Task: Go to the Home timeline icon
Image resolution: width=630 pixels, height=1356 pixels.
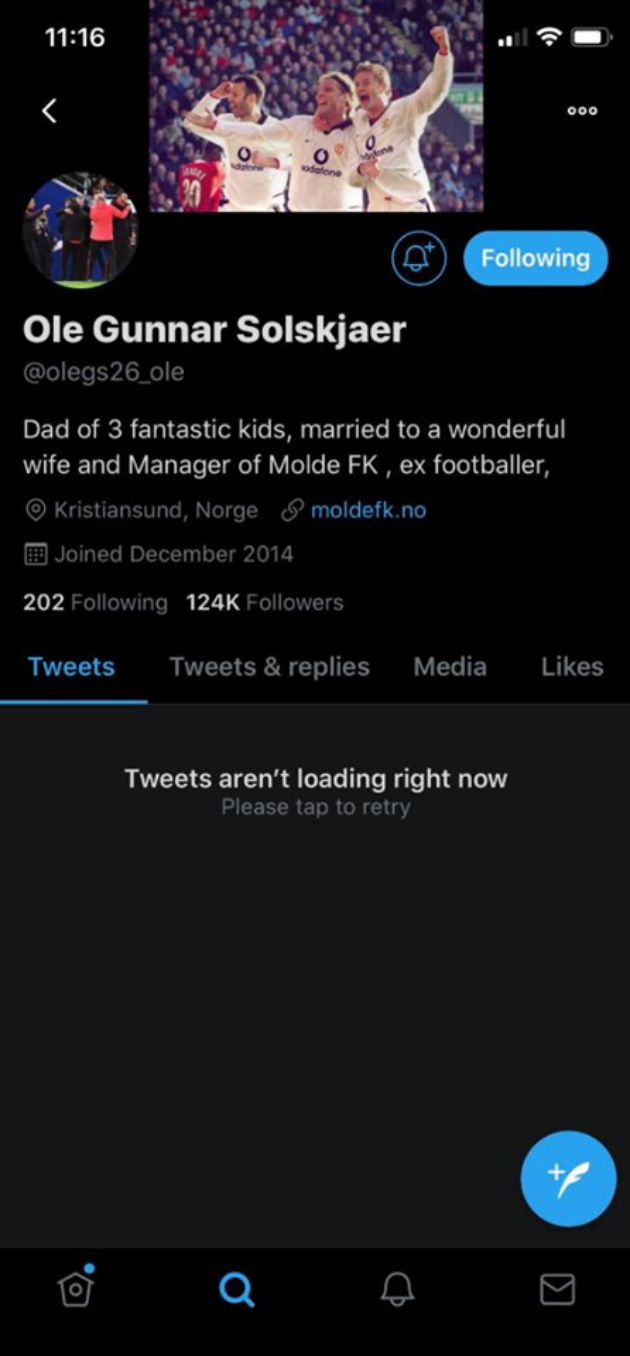Action: point(76,1288)
